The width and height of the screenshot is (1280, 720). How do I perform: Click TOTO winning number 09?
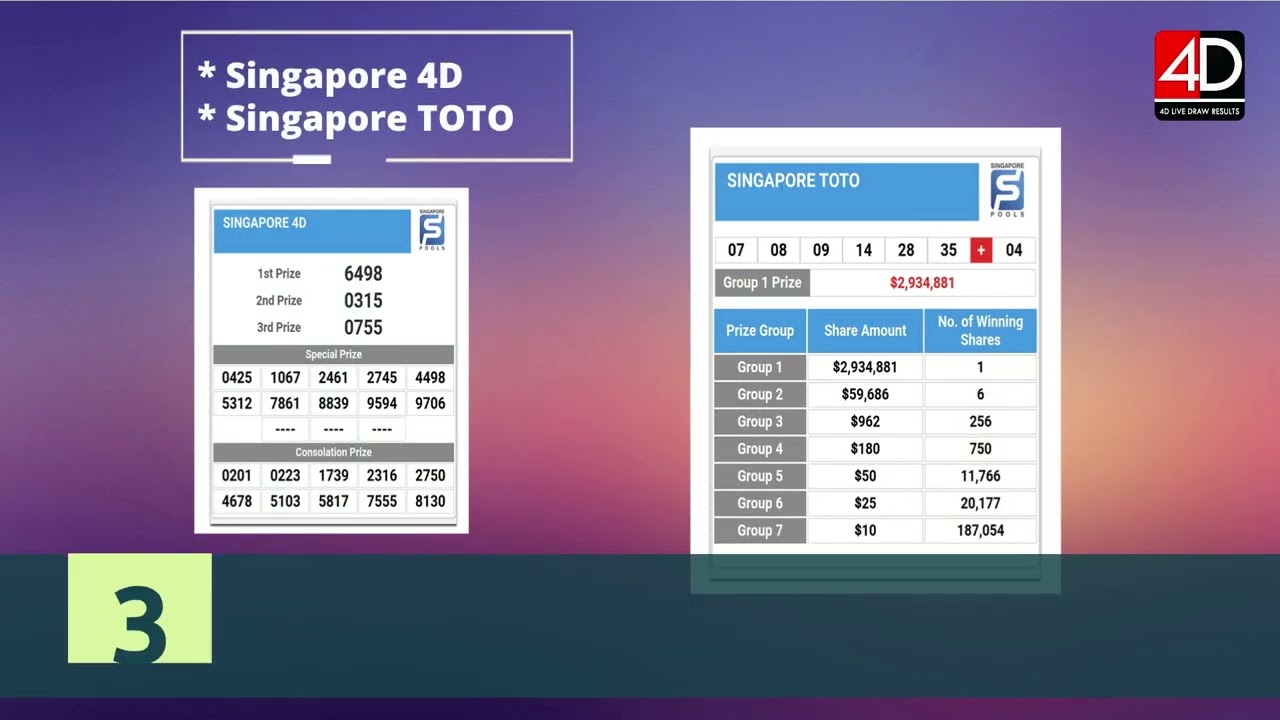pyautogui.click(x=821, y=250)
